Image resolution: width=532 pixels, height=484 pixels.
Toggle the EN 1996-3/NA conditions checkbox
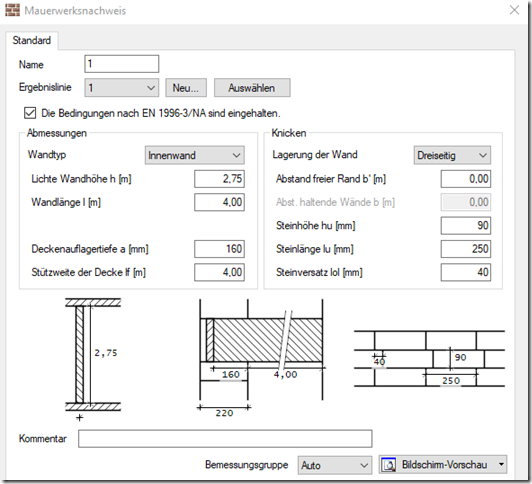(x=30, y=113)
